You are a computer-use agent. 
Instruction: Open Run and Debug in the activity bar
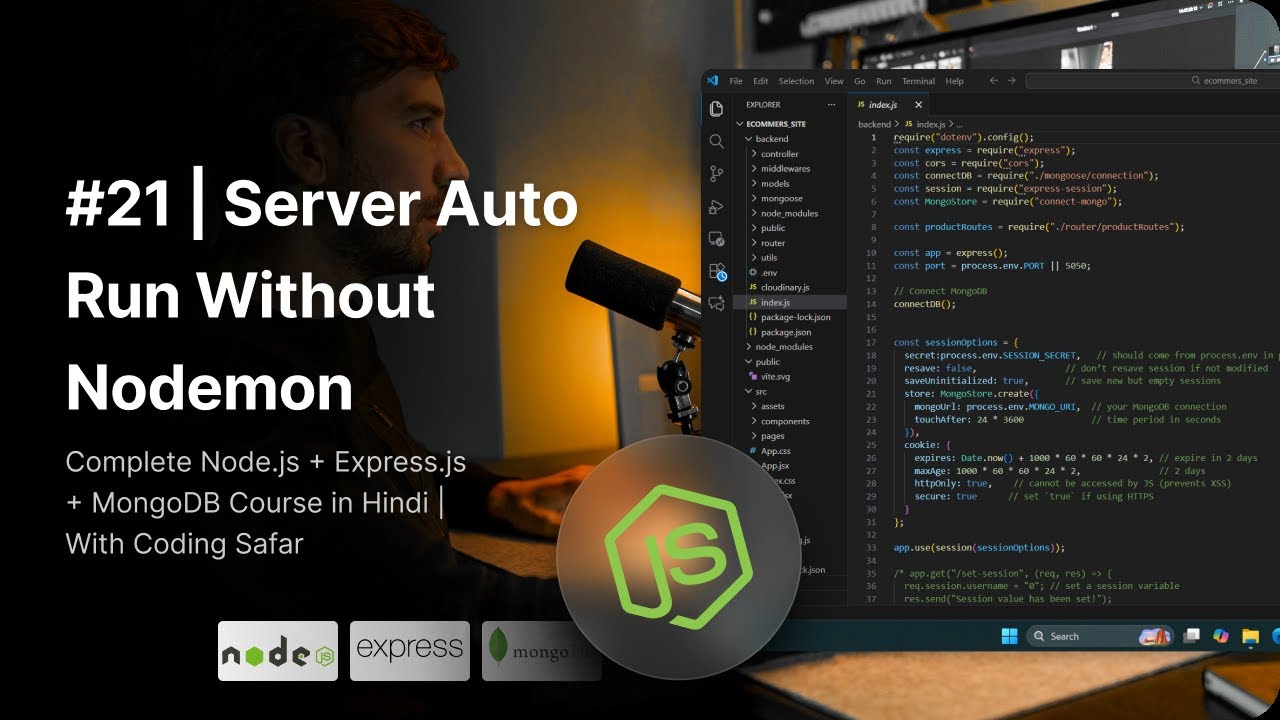point(716,207)
